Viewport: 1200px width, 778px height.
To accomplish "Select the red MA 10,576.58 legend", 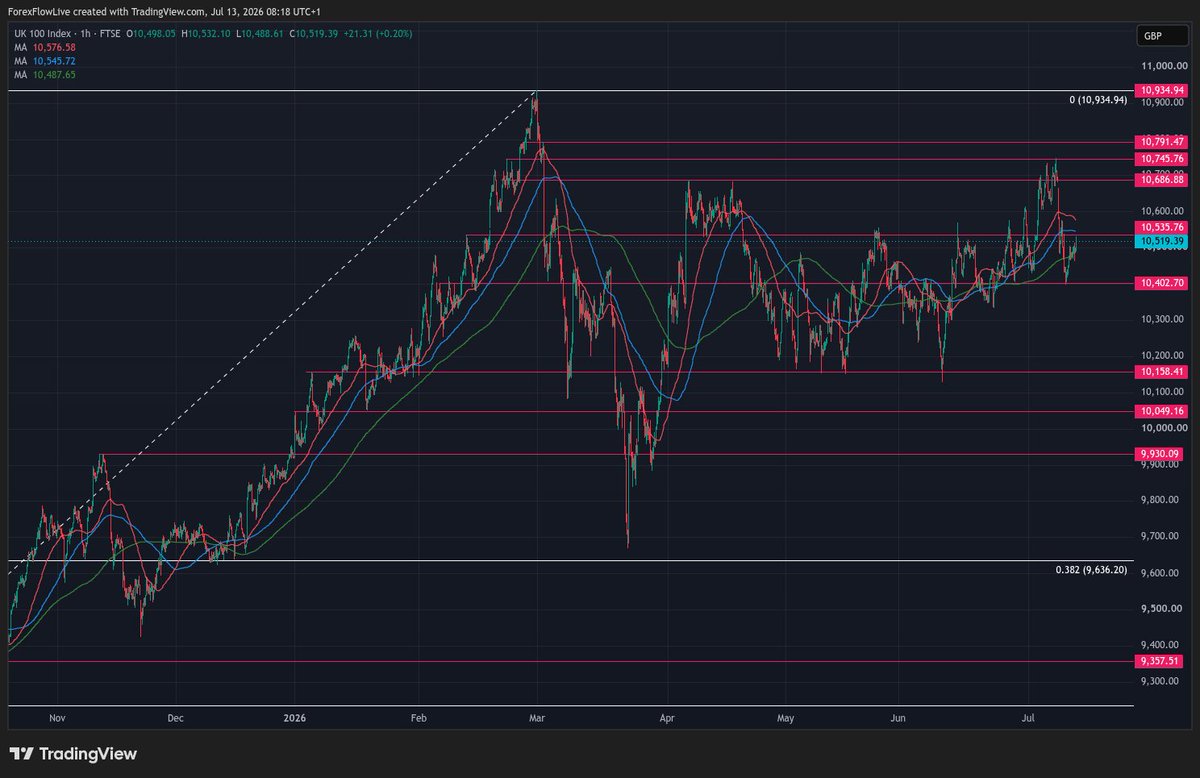I will 43,46.
